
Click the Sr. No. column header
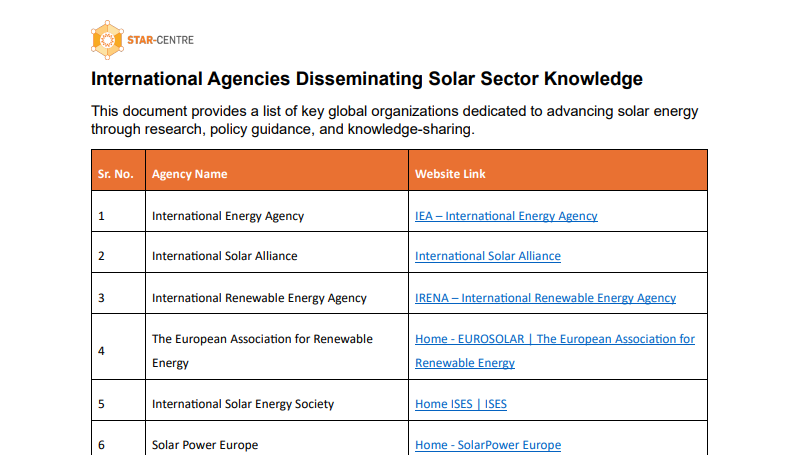[x=115, y=174]
